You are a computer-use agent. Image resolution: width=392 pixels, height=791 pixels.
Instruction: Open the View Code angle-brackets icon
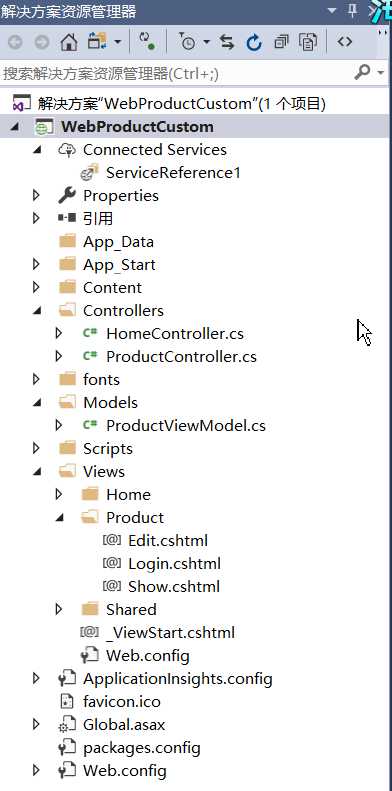click(x=345, y=42)
